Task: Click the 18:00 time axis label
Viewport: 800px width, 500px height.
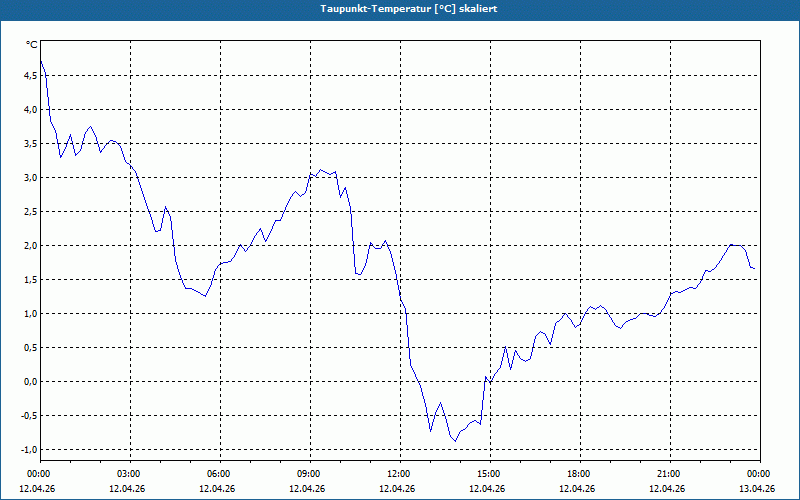Action: coord(580,474)
